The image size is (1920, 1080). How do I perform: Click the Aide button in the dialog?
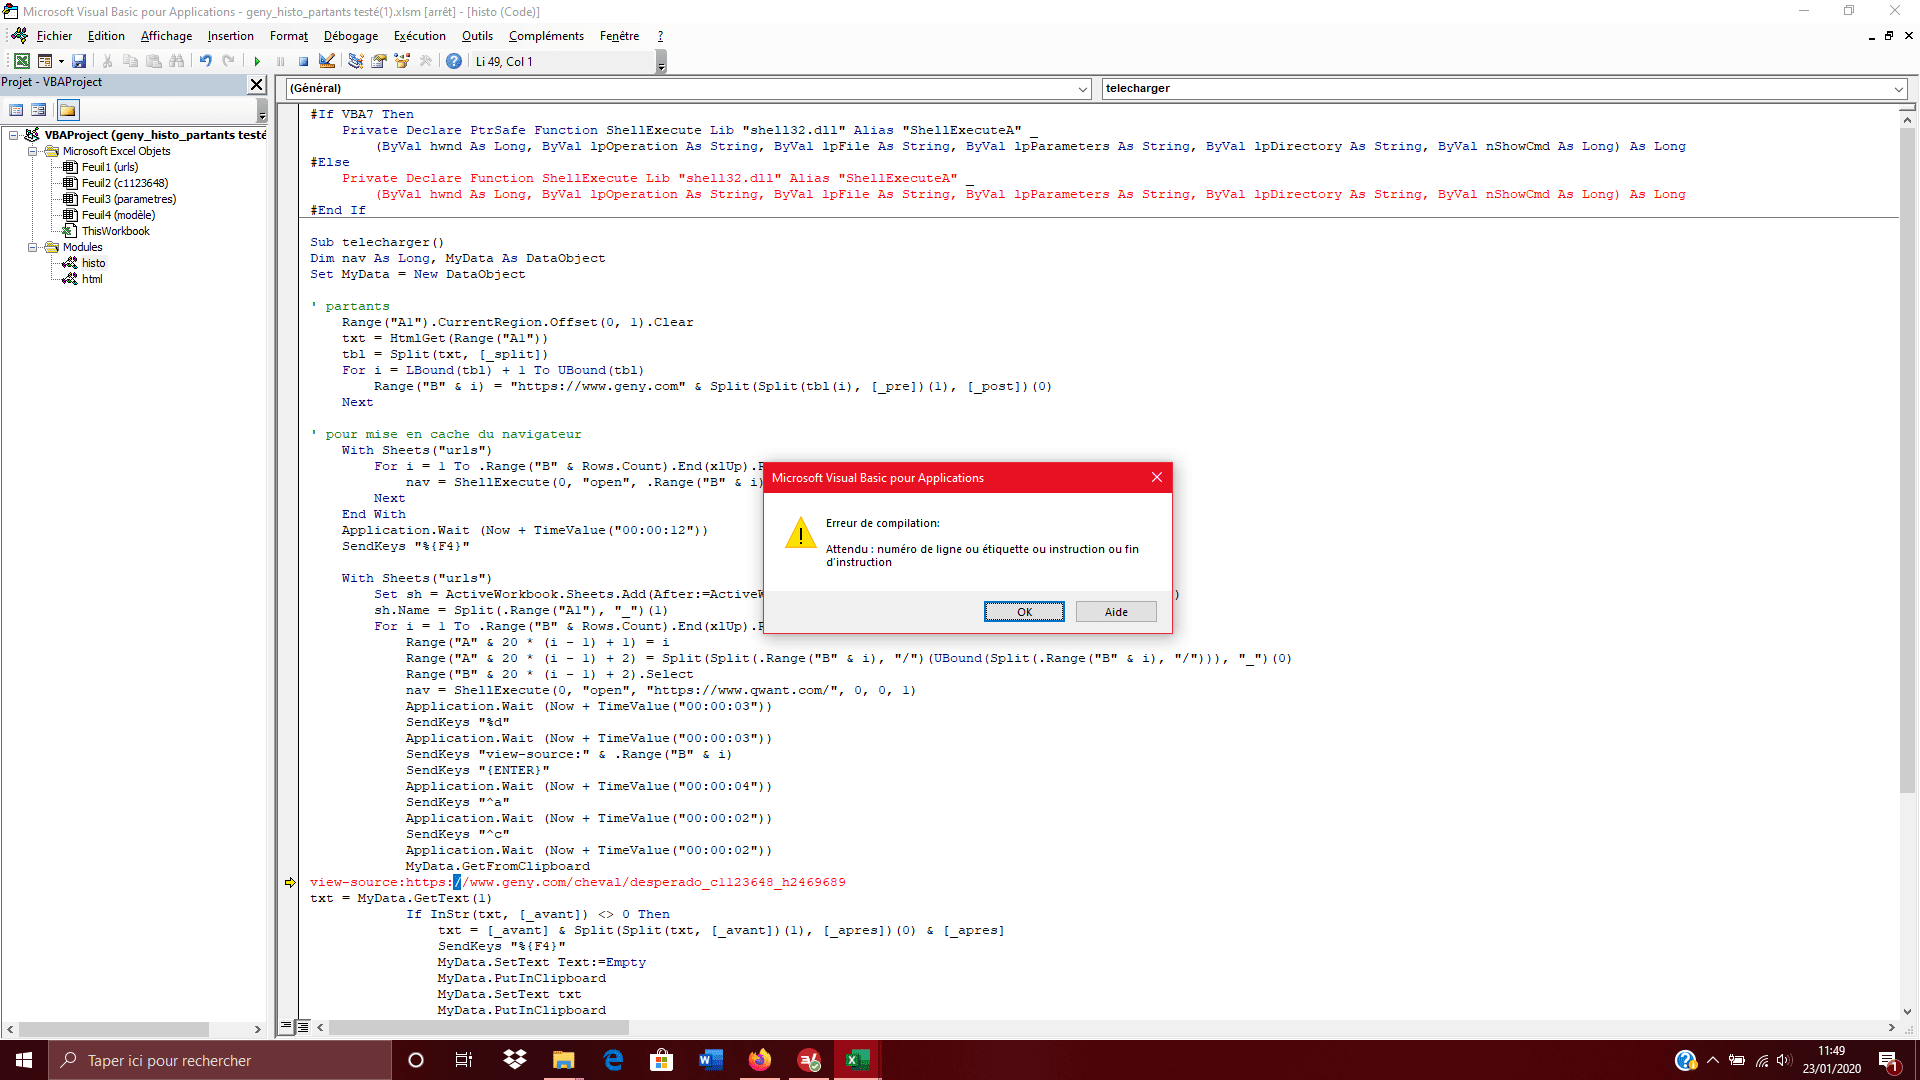[1116, 612]
